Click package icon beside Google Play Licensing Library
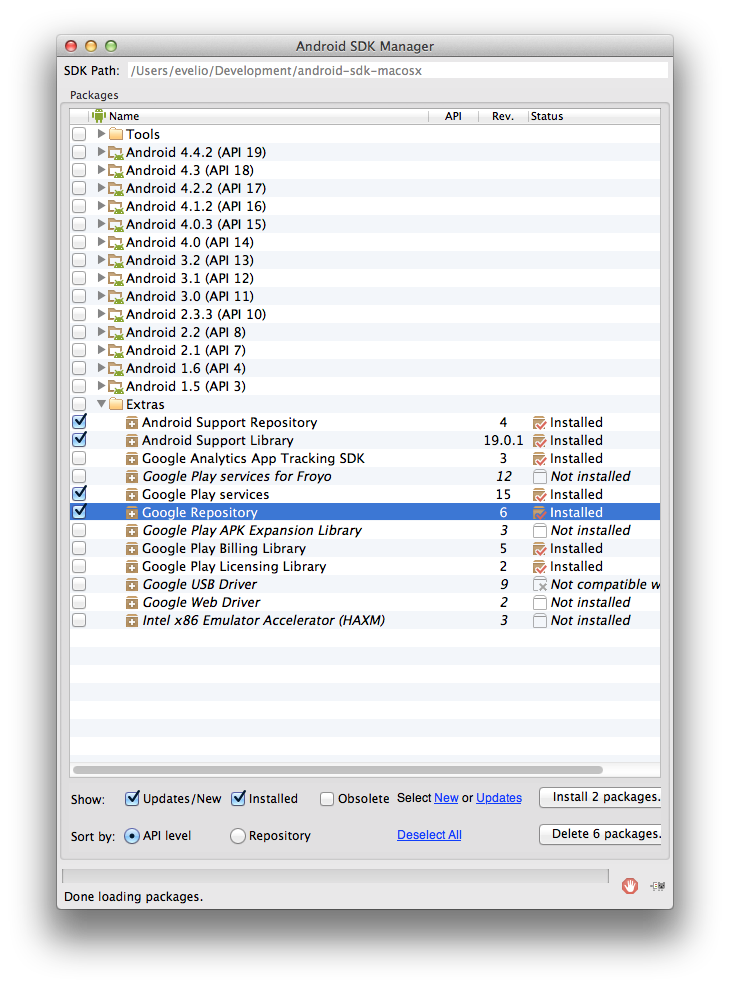 tap(132, 567)
